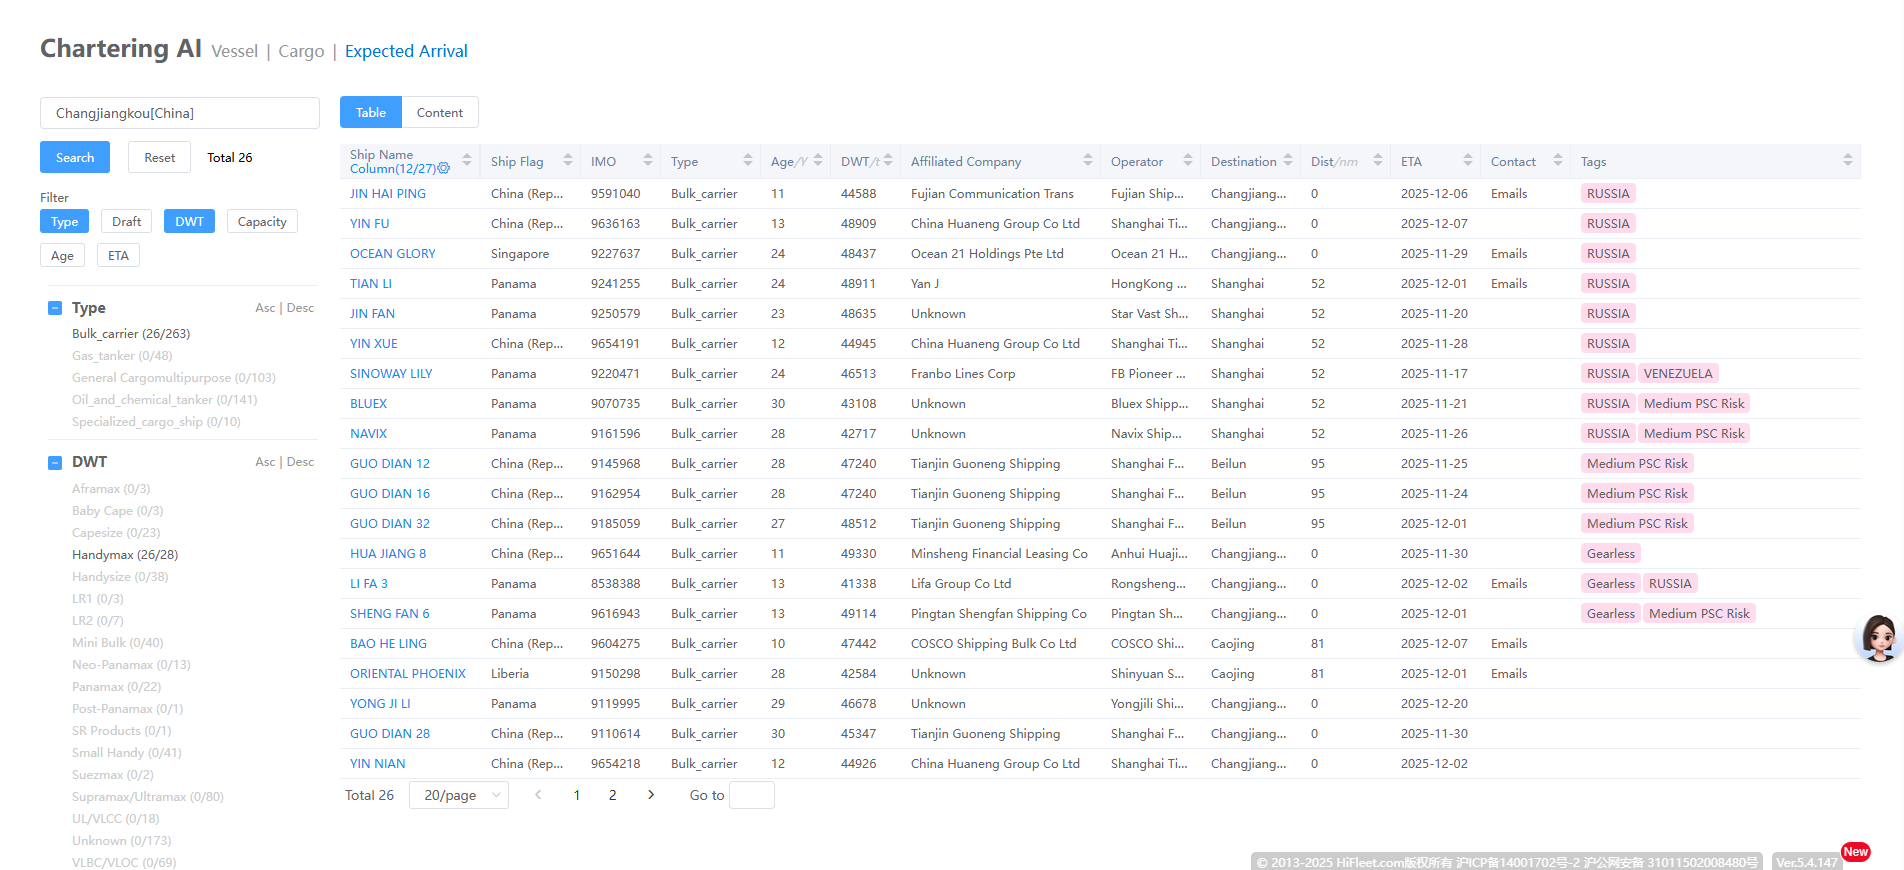Click the VENEZUELA tag on SINOWAY LILY
1904x870 pixels.
point(1677,374)
